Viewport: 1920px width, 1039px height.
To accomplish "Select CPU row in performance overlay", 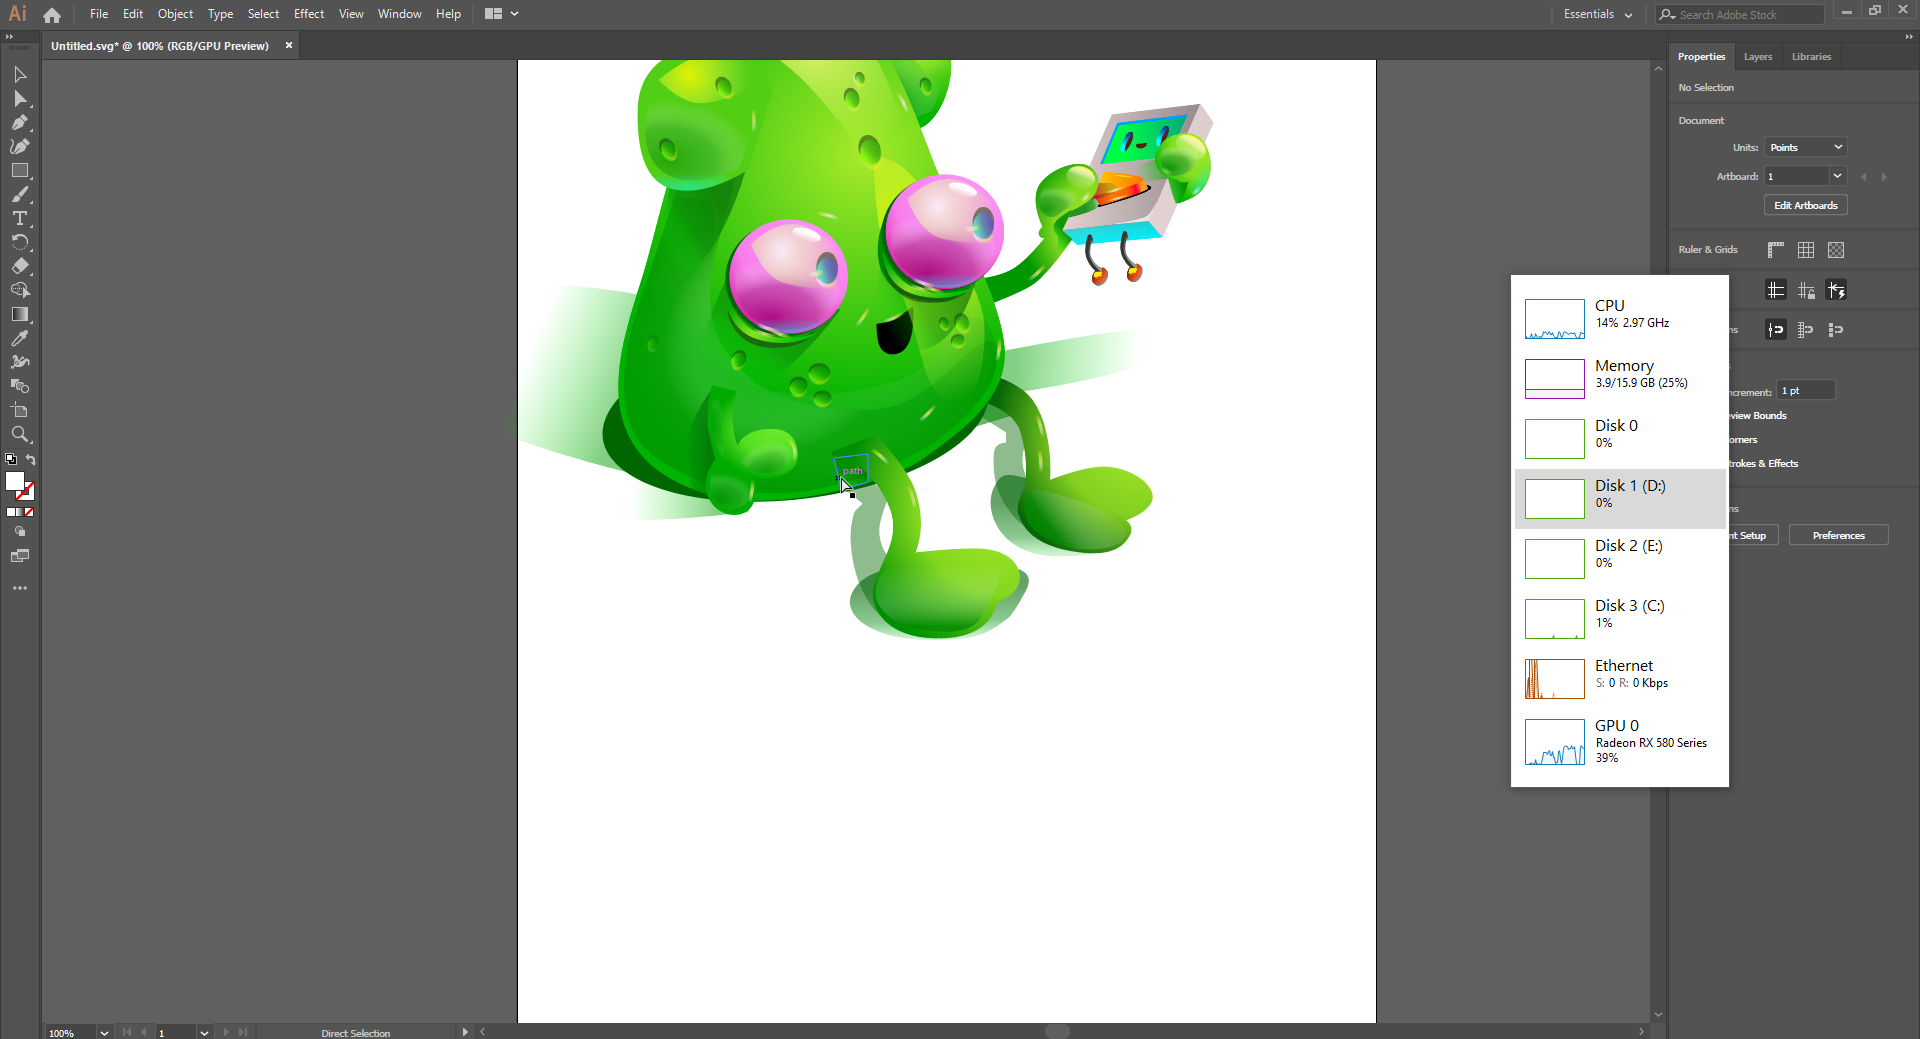I will (x=1620, y=319).
